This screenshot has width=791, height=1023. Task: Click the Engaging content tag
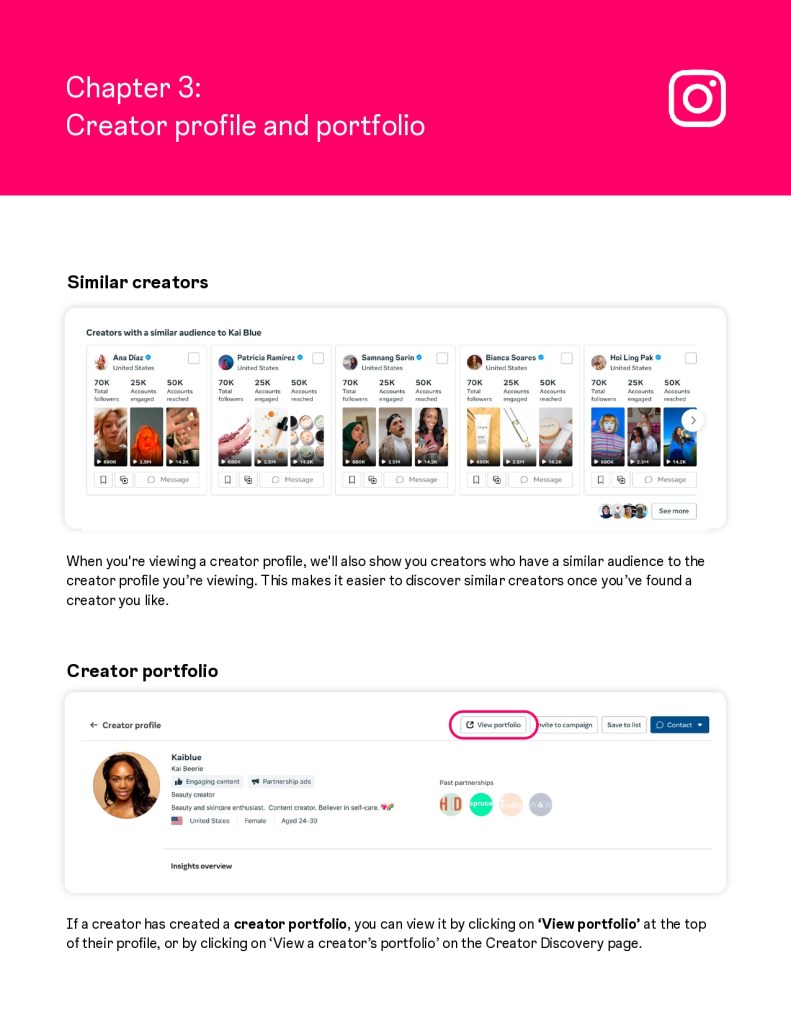coord(207,781)
